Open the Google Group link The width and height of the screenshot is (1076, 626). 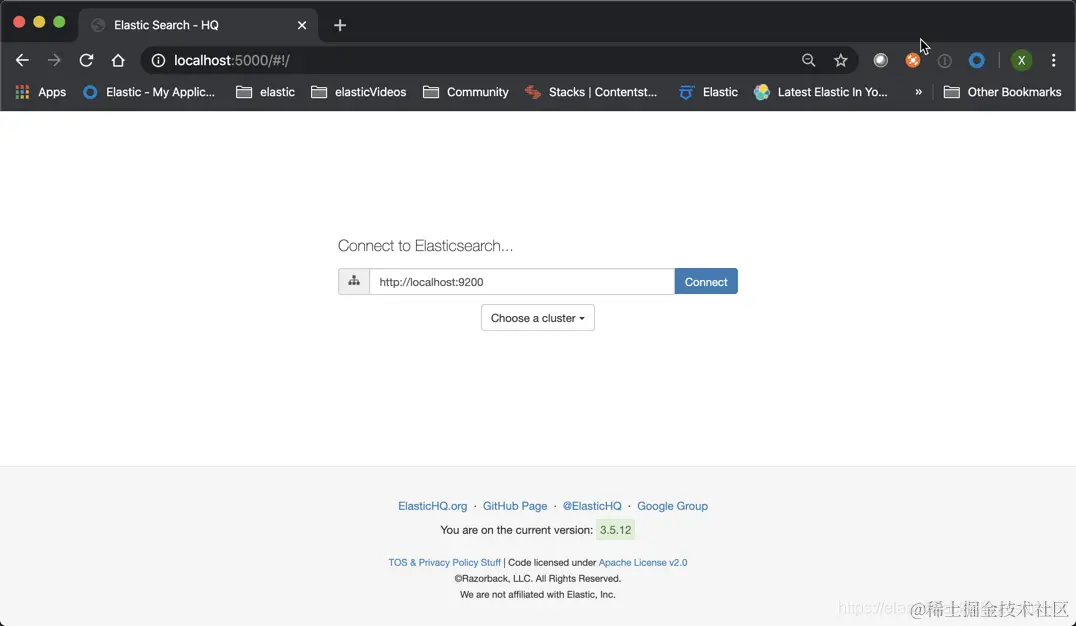672,506
